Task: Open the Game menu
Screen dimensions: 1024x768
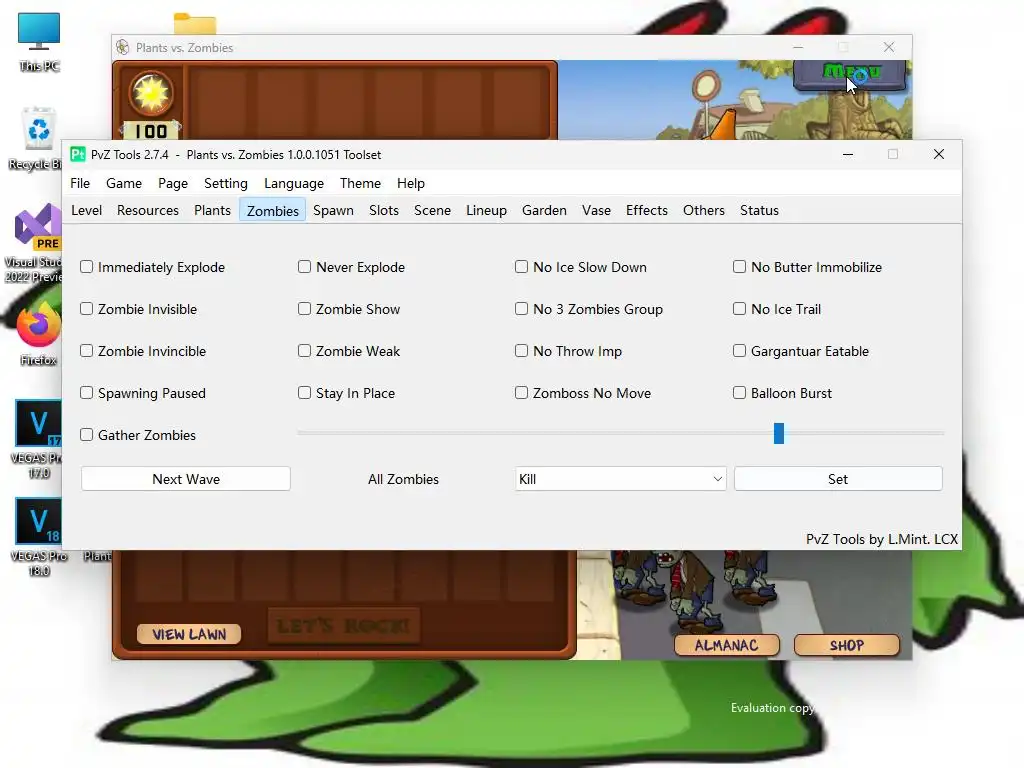Action: (x=124, y=183)
